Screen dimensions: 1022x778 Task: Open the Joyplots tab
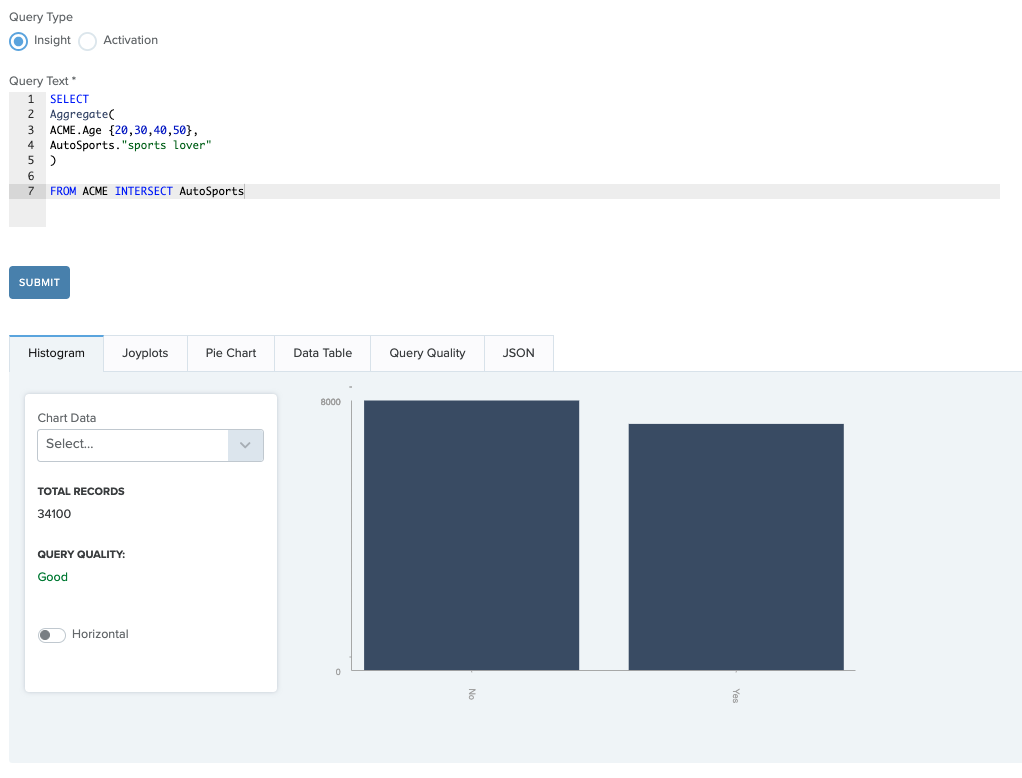click(x=145, y=353)
